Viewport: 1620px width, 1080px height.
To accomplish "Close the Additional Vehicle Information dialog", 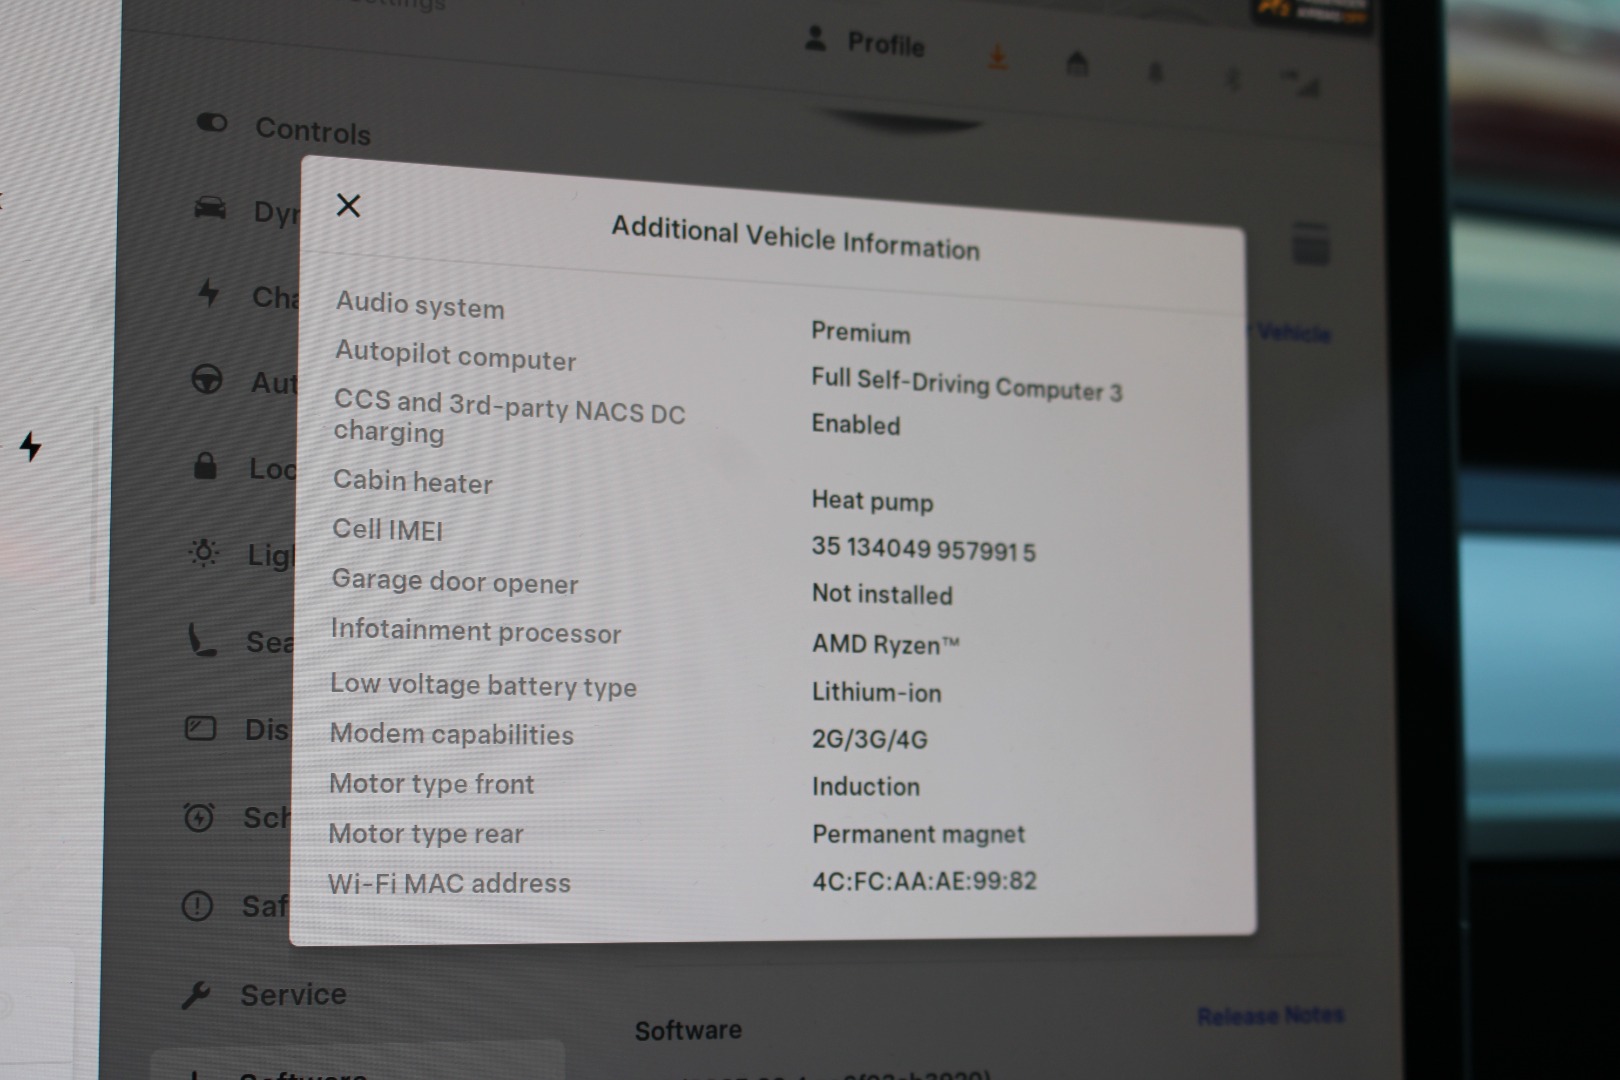I will 348,205.
